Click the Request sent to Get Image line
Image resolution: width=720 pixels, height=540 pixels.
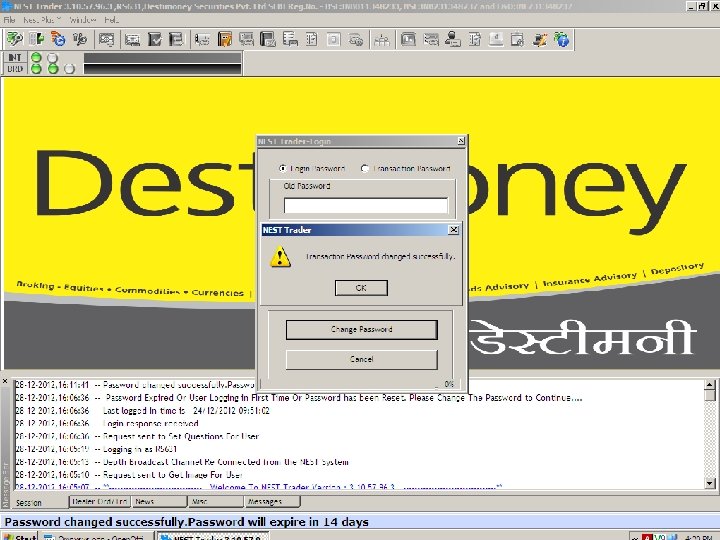tap(129, 475)
